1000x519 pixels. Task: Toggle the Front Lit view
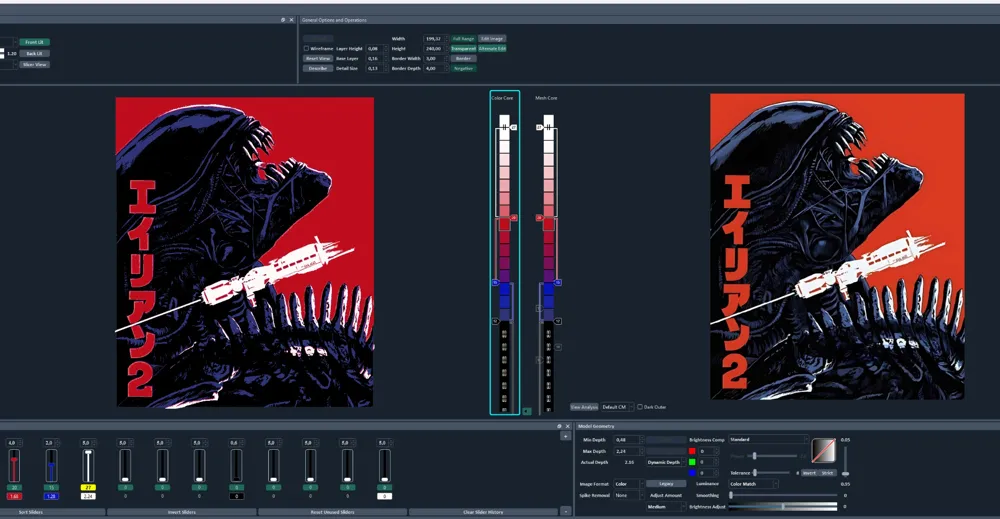point(34,42)
